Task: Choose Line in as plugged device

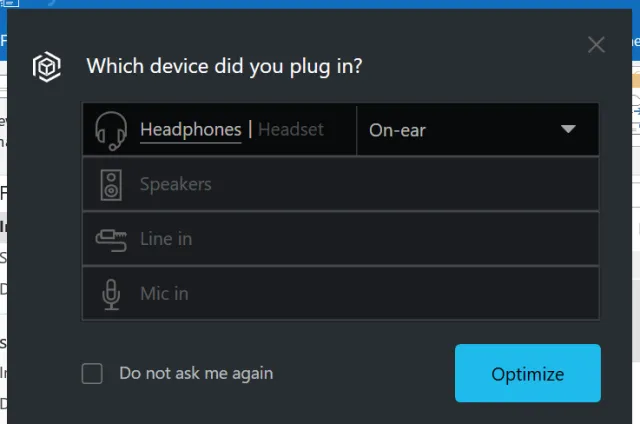Action: click(x=166, y=239)
